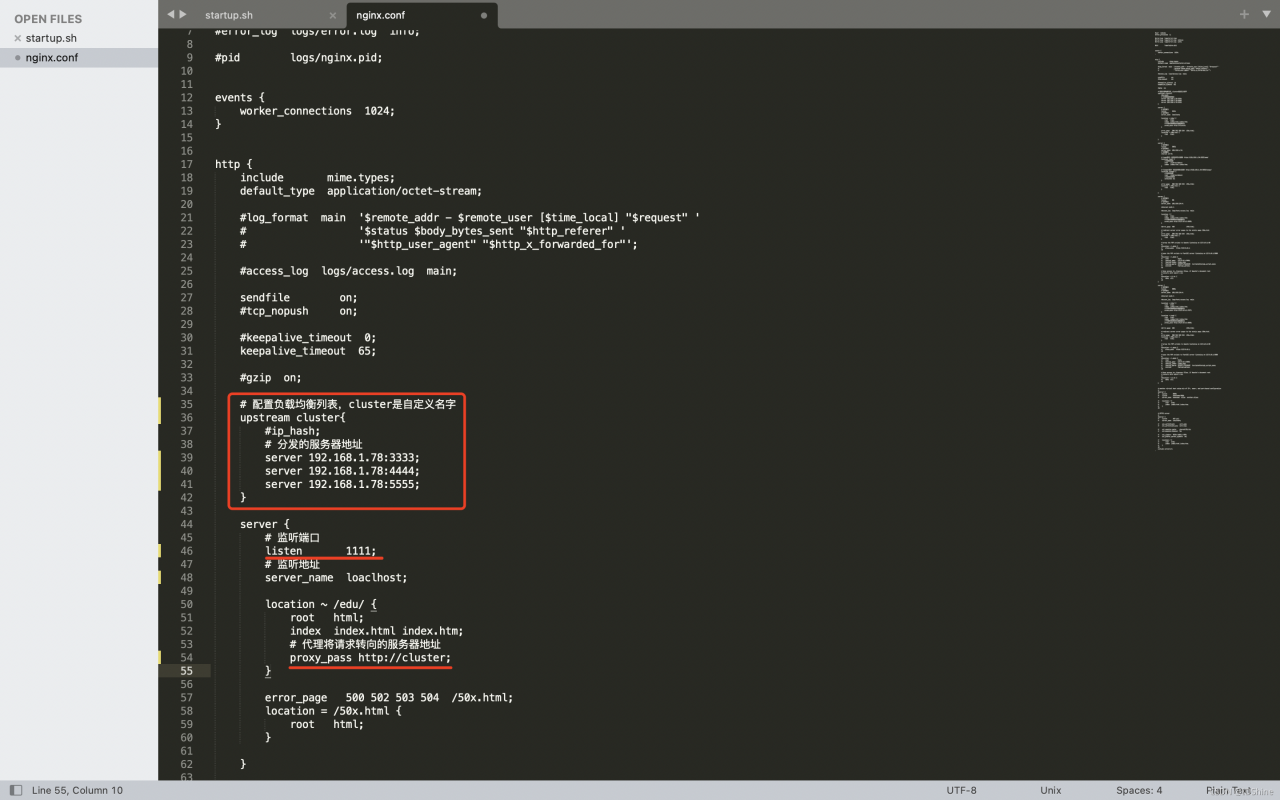Screen dimensions: 1280x800
Task: Click the "#gzip on;" comment
Action: (x=270, y=378)
